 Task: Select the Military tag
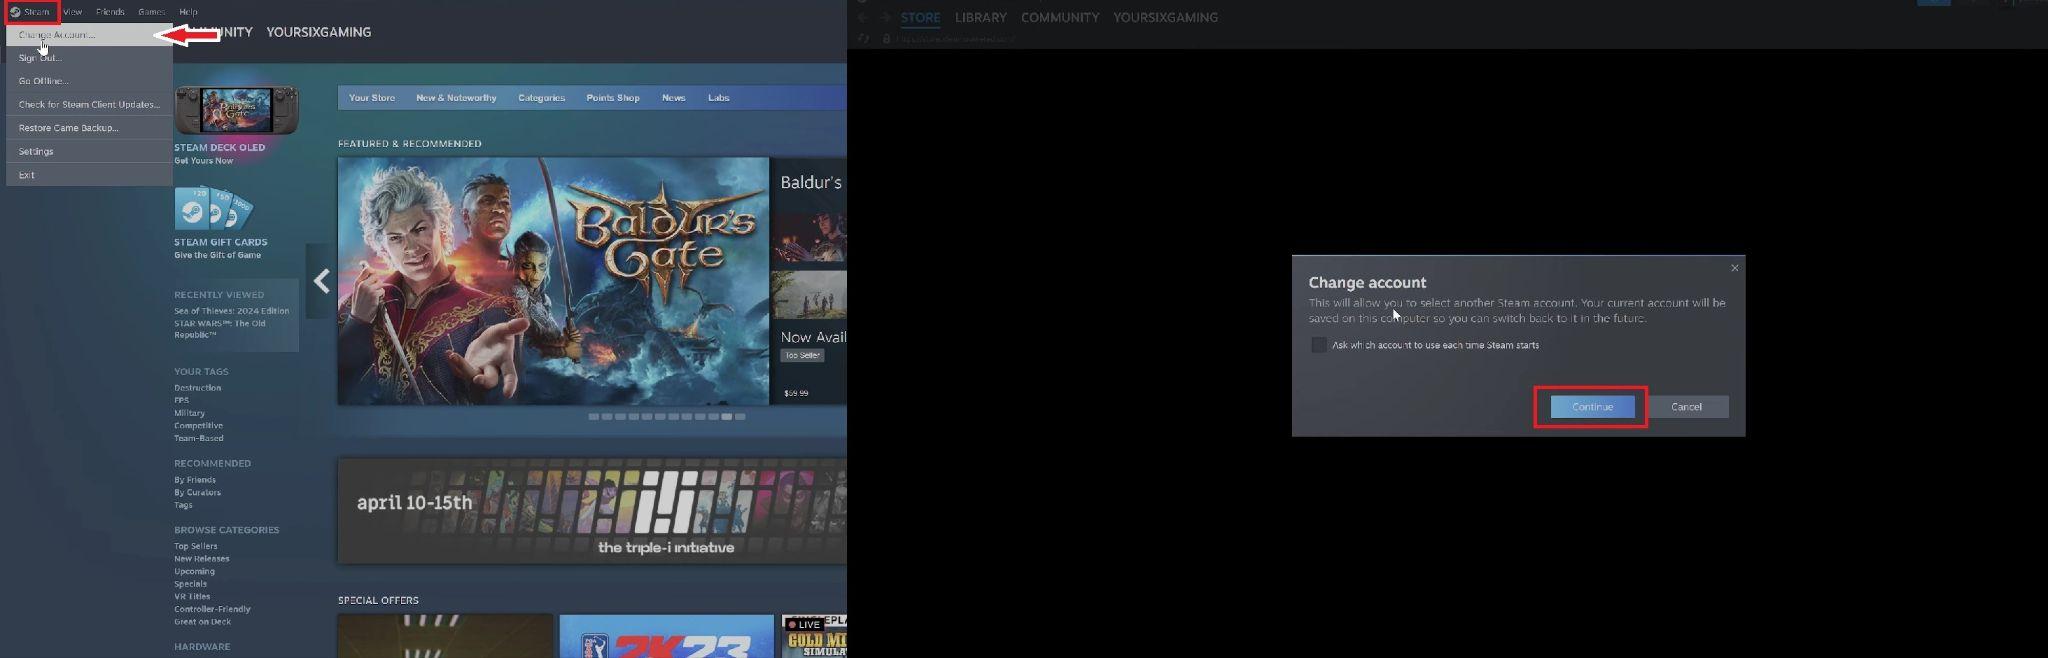coord(189,413)
